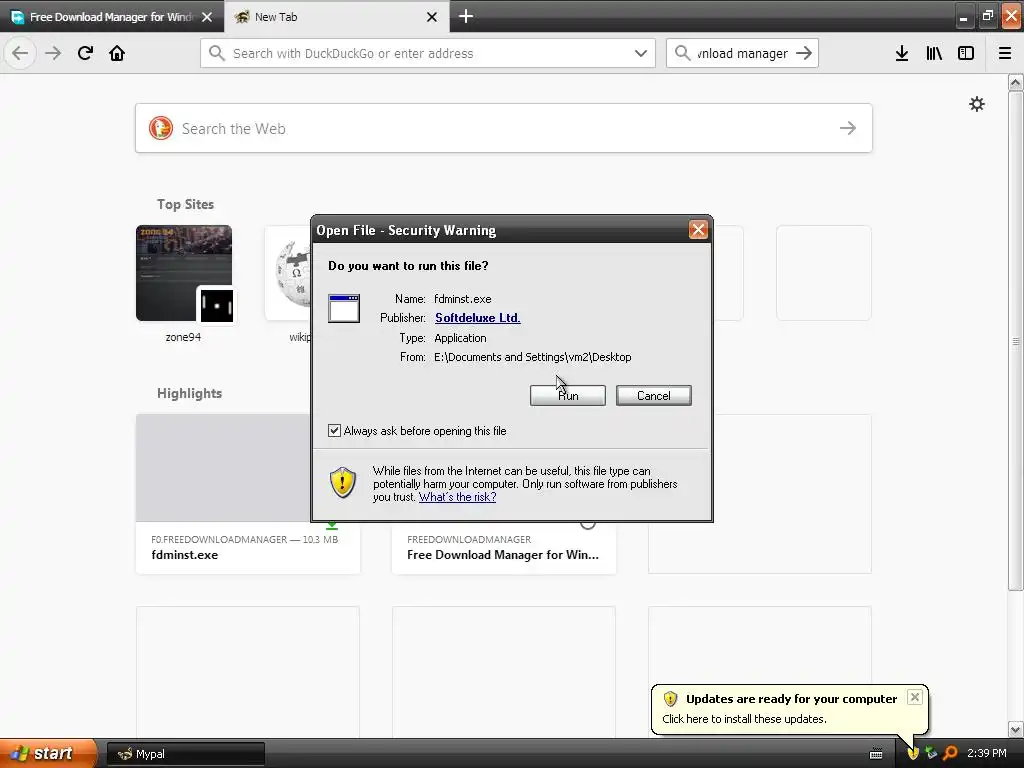Open the Wikipedia top site tile

coord(288,273)
